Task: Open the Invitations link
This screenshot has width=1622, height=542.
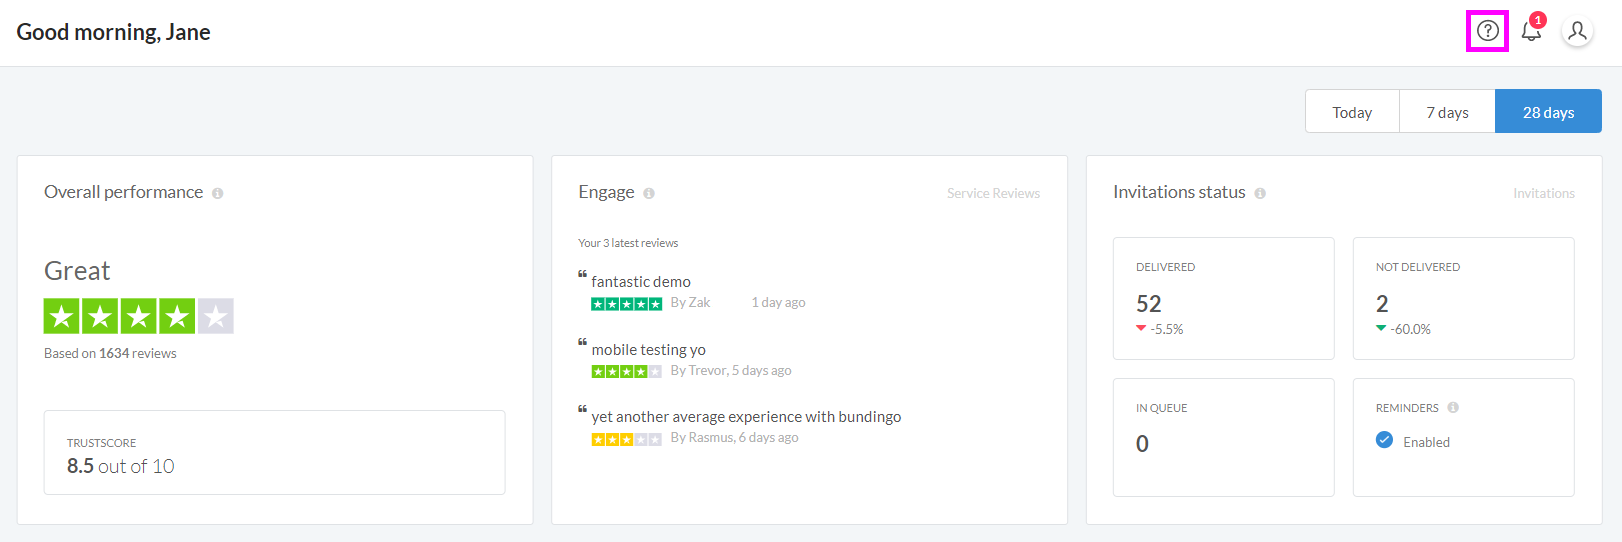Action: (x=1543, y=193)
